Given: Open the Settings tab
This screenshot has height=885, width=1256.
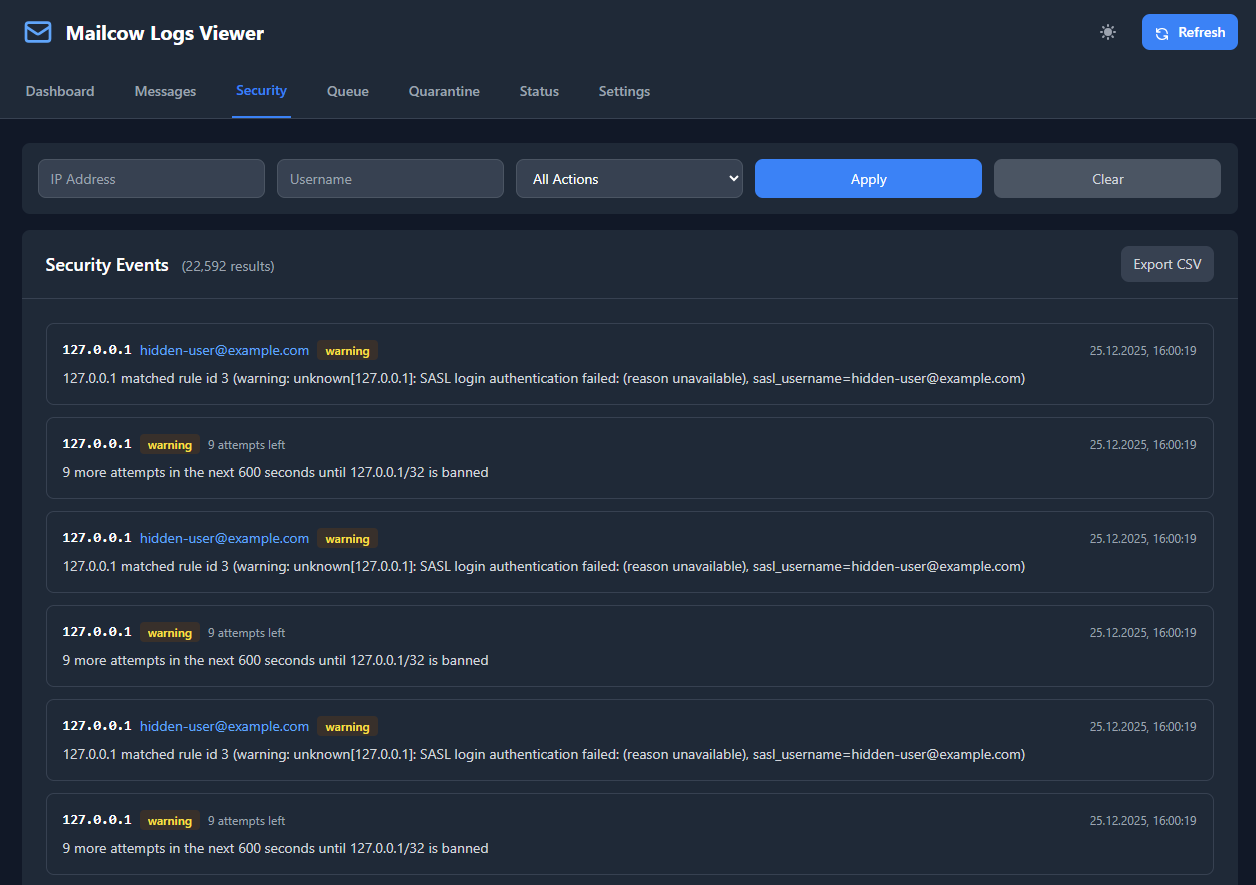Looking at the screenshot, I should [624, 91].
